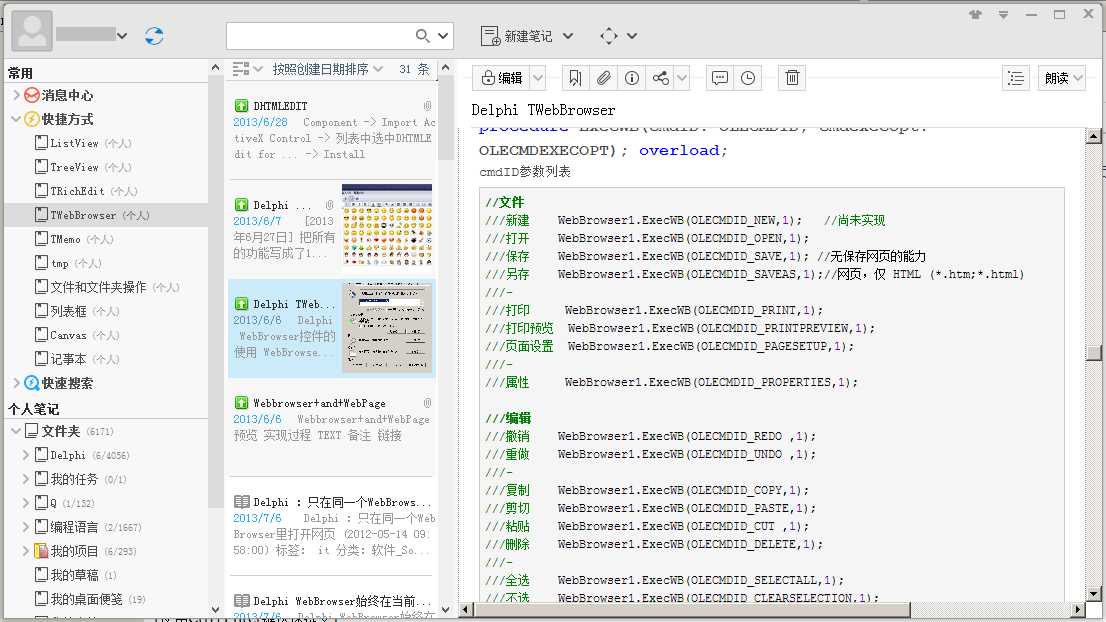This screenshot has height=622, width=1106.
Task: Select the 文件和文件夹操作 shortcut
Action: (x=107, y=287)
